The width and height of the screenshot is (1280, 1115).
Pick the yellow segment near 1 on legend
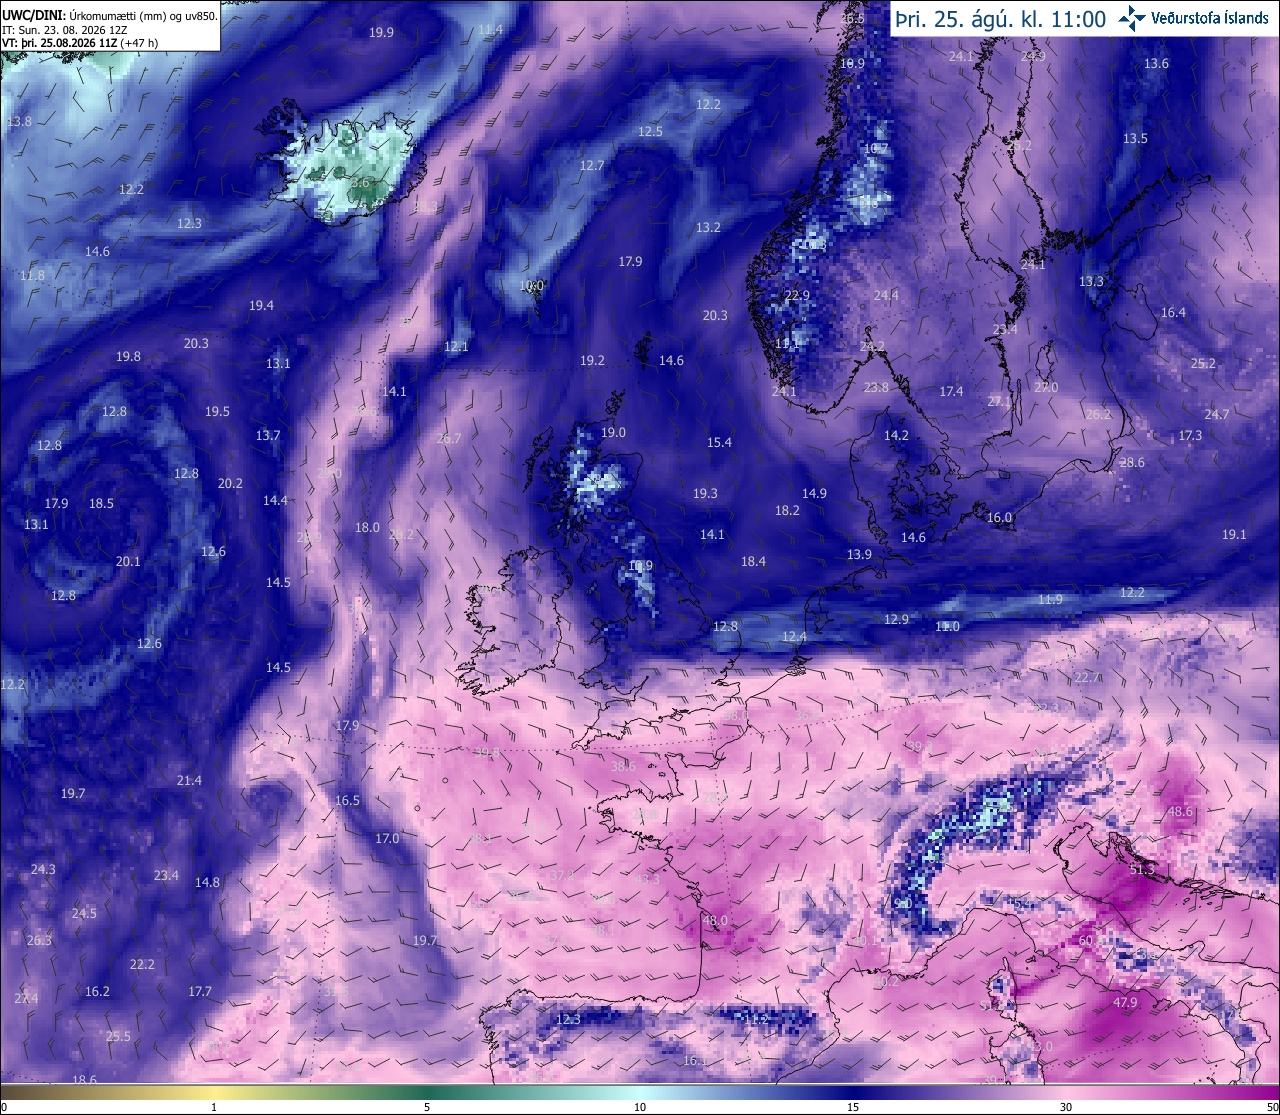tap(214, 1092)
